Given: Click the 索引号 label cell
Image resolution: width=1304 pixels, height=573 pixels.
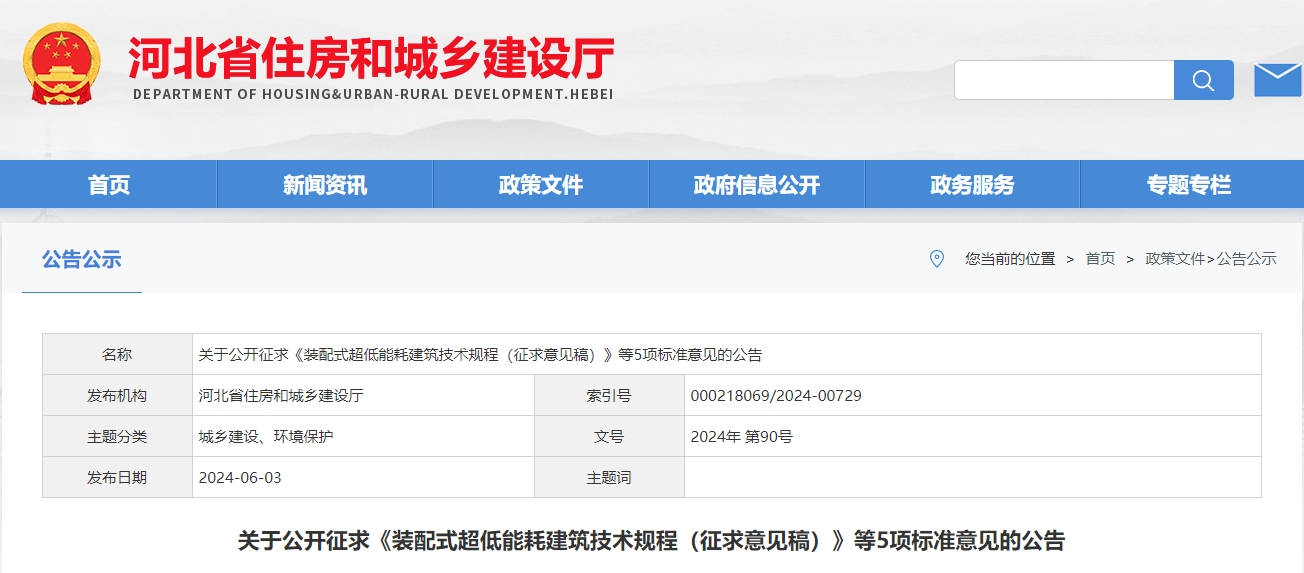Looking at the screenshot, I should tap(609, 395).
